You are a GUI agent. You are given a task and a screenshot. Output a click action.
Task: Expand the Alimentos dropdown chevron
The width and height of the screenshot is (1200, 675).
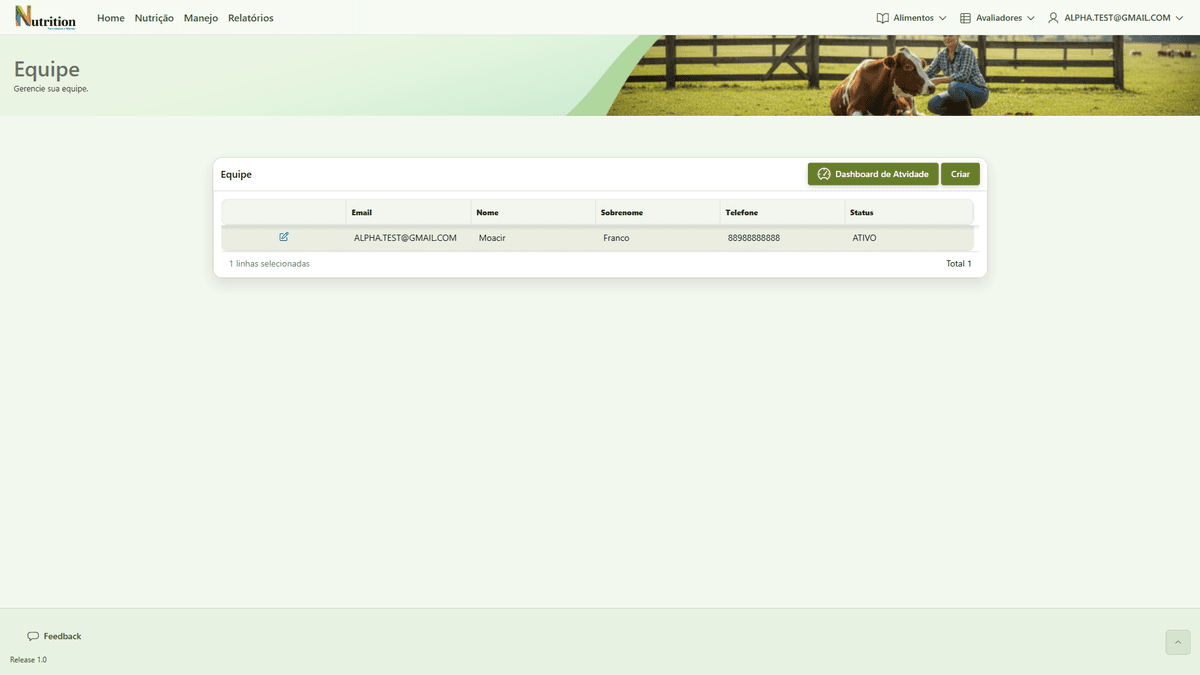click(x=942, y=18)
